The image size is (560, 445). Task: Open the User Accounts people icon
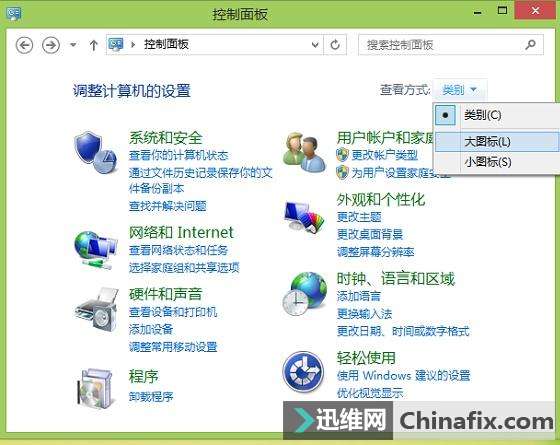304,153
